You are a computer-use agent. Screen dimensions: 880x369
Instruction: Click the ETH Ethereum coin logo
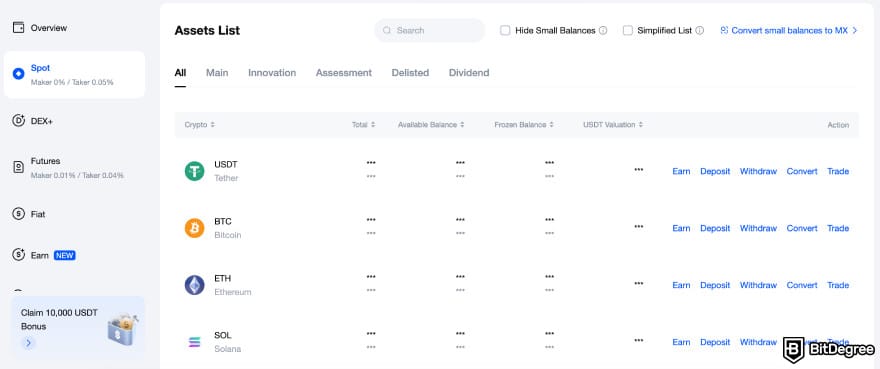click(x=195, y=285)
